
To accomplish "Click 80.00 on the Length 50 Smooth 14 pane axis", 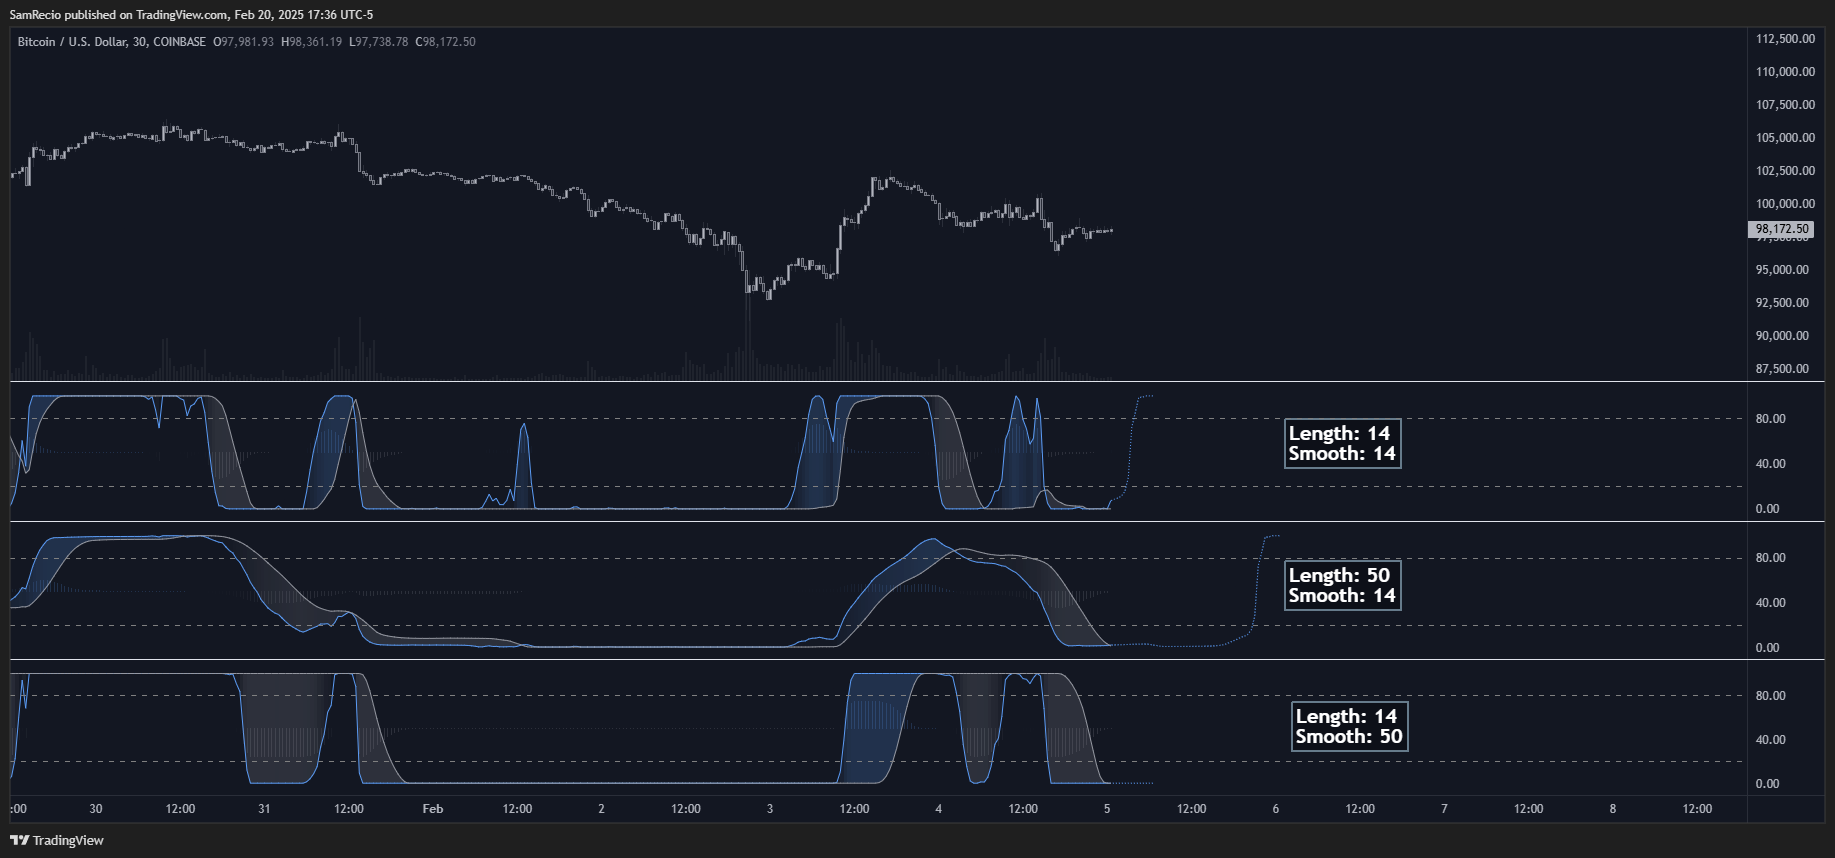I will [x=1770, y=558].
